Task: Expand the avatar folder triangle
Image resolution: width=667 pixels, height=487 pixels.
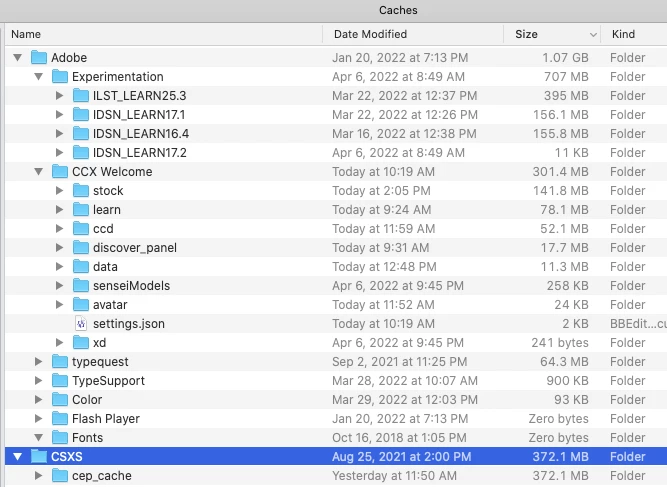Action: click(x=60, y=305)
